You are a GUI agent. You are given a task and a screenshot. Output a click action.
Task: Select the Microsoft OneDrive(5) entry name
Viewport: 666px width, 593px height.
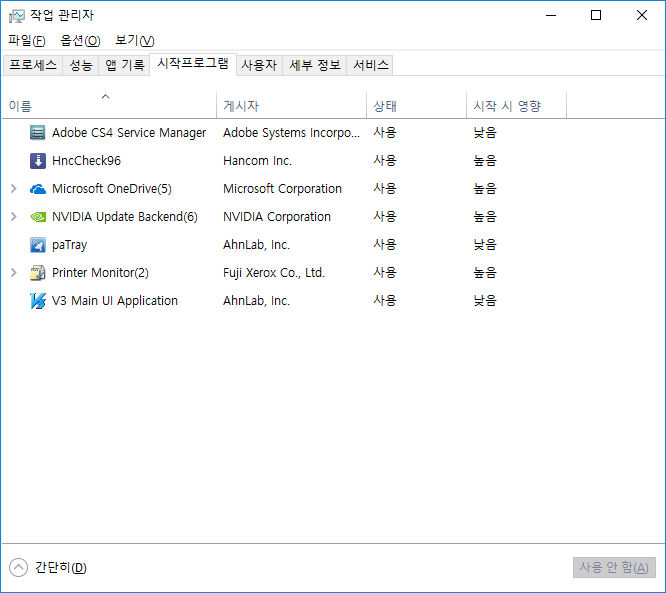point(112,189)
